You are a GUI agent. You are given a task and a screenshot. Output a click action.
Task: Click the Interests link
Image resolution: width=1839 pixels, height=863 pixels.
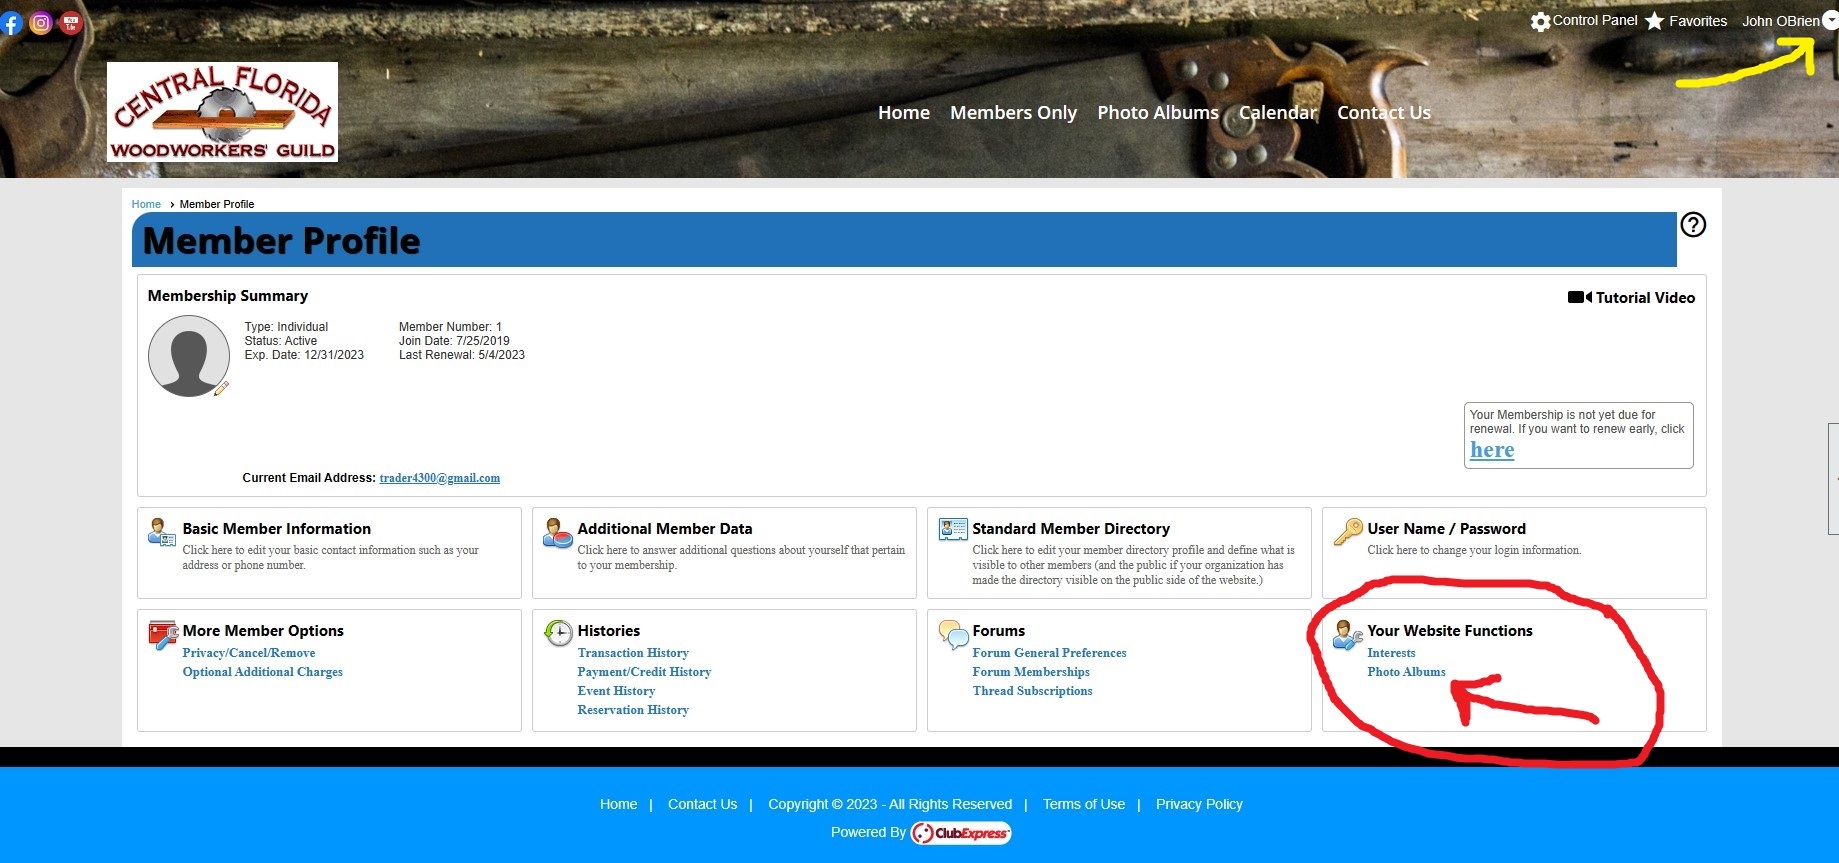click(x=1391, y=653)
